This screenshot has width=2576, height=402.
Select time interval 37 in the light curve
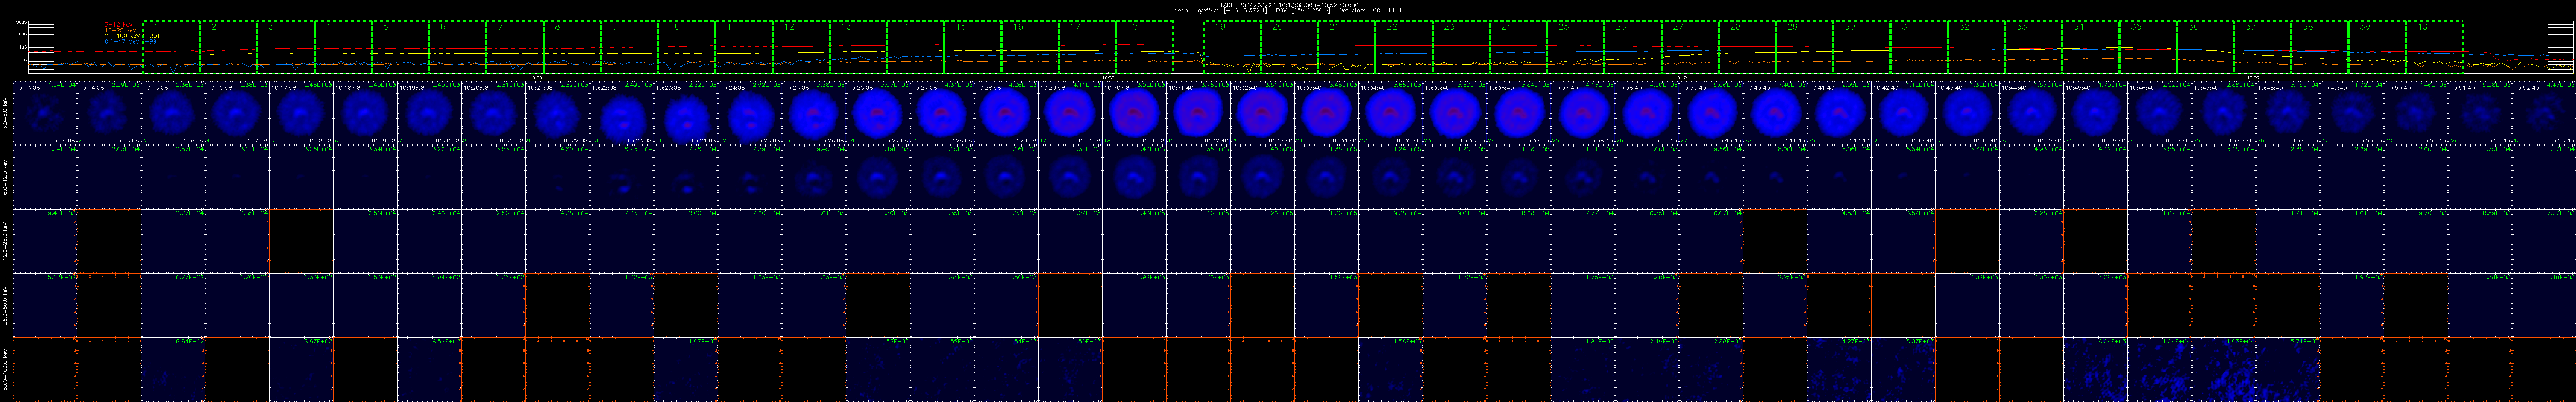2263,46
